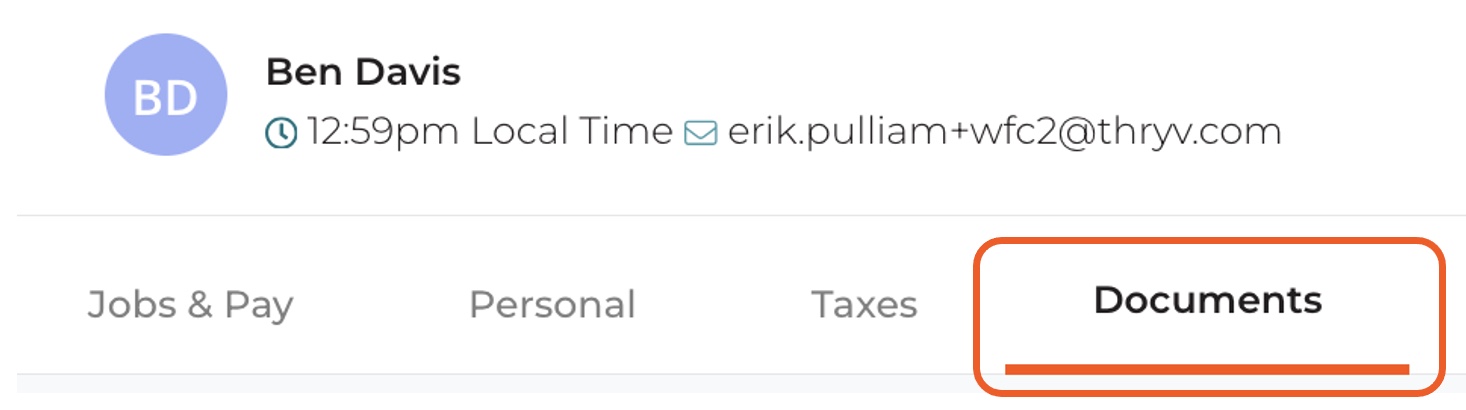Click the 12:59pm Local Time text
Screen dimensions: 1466x410
(x=489, y=132)
